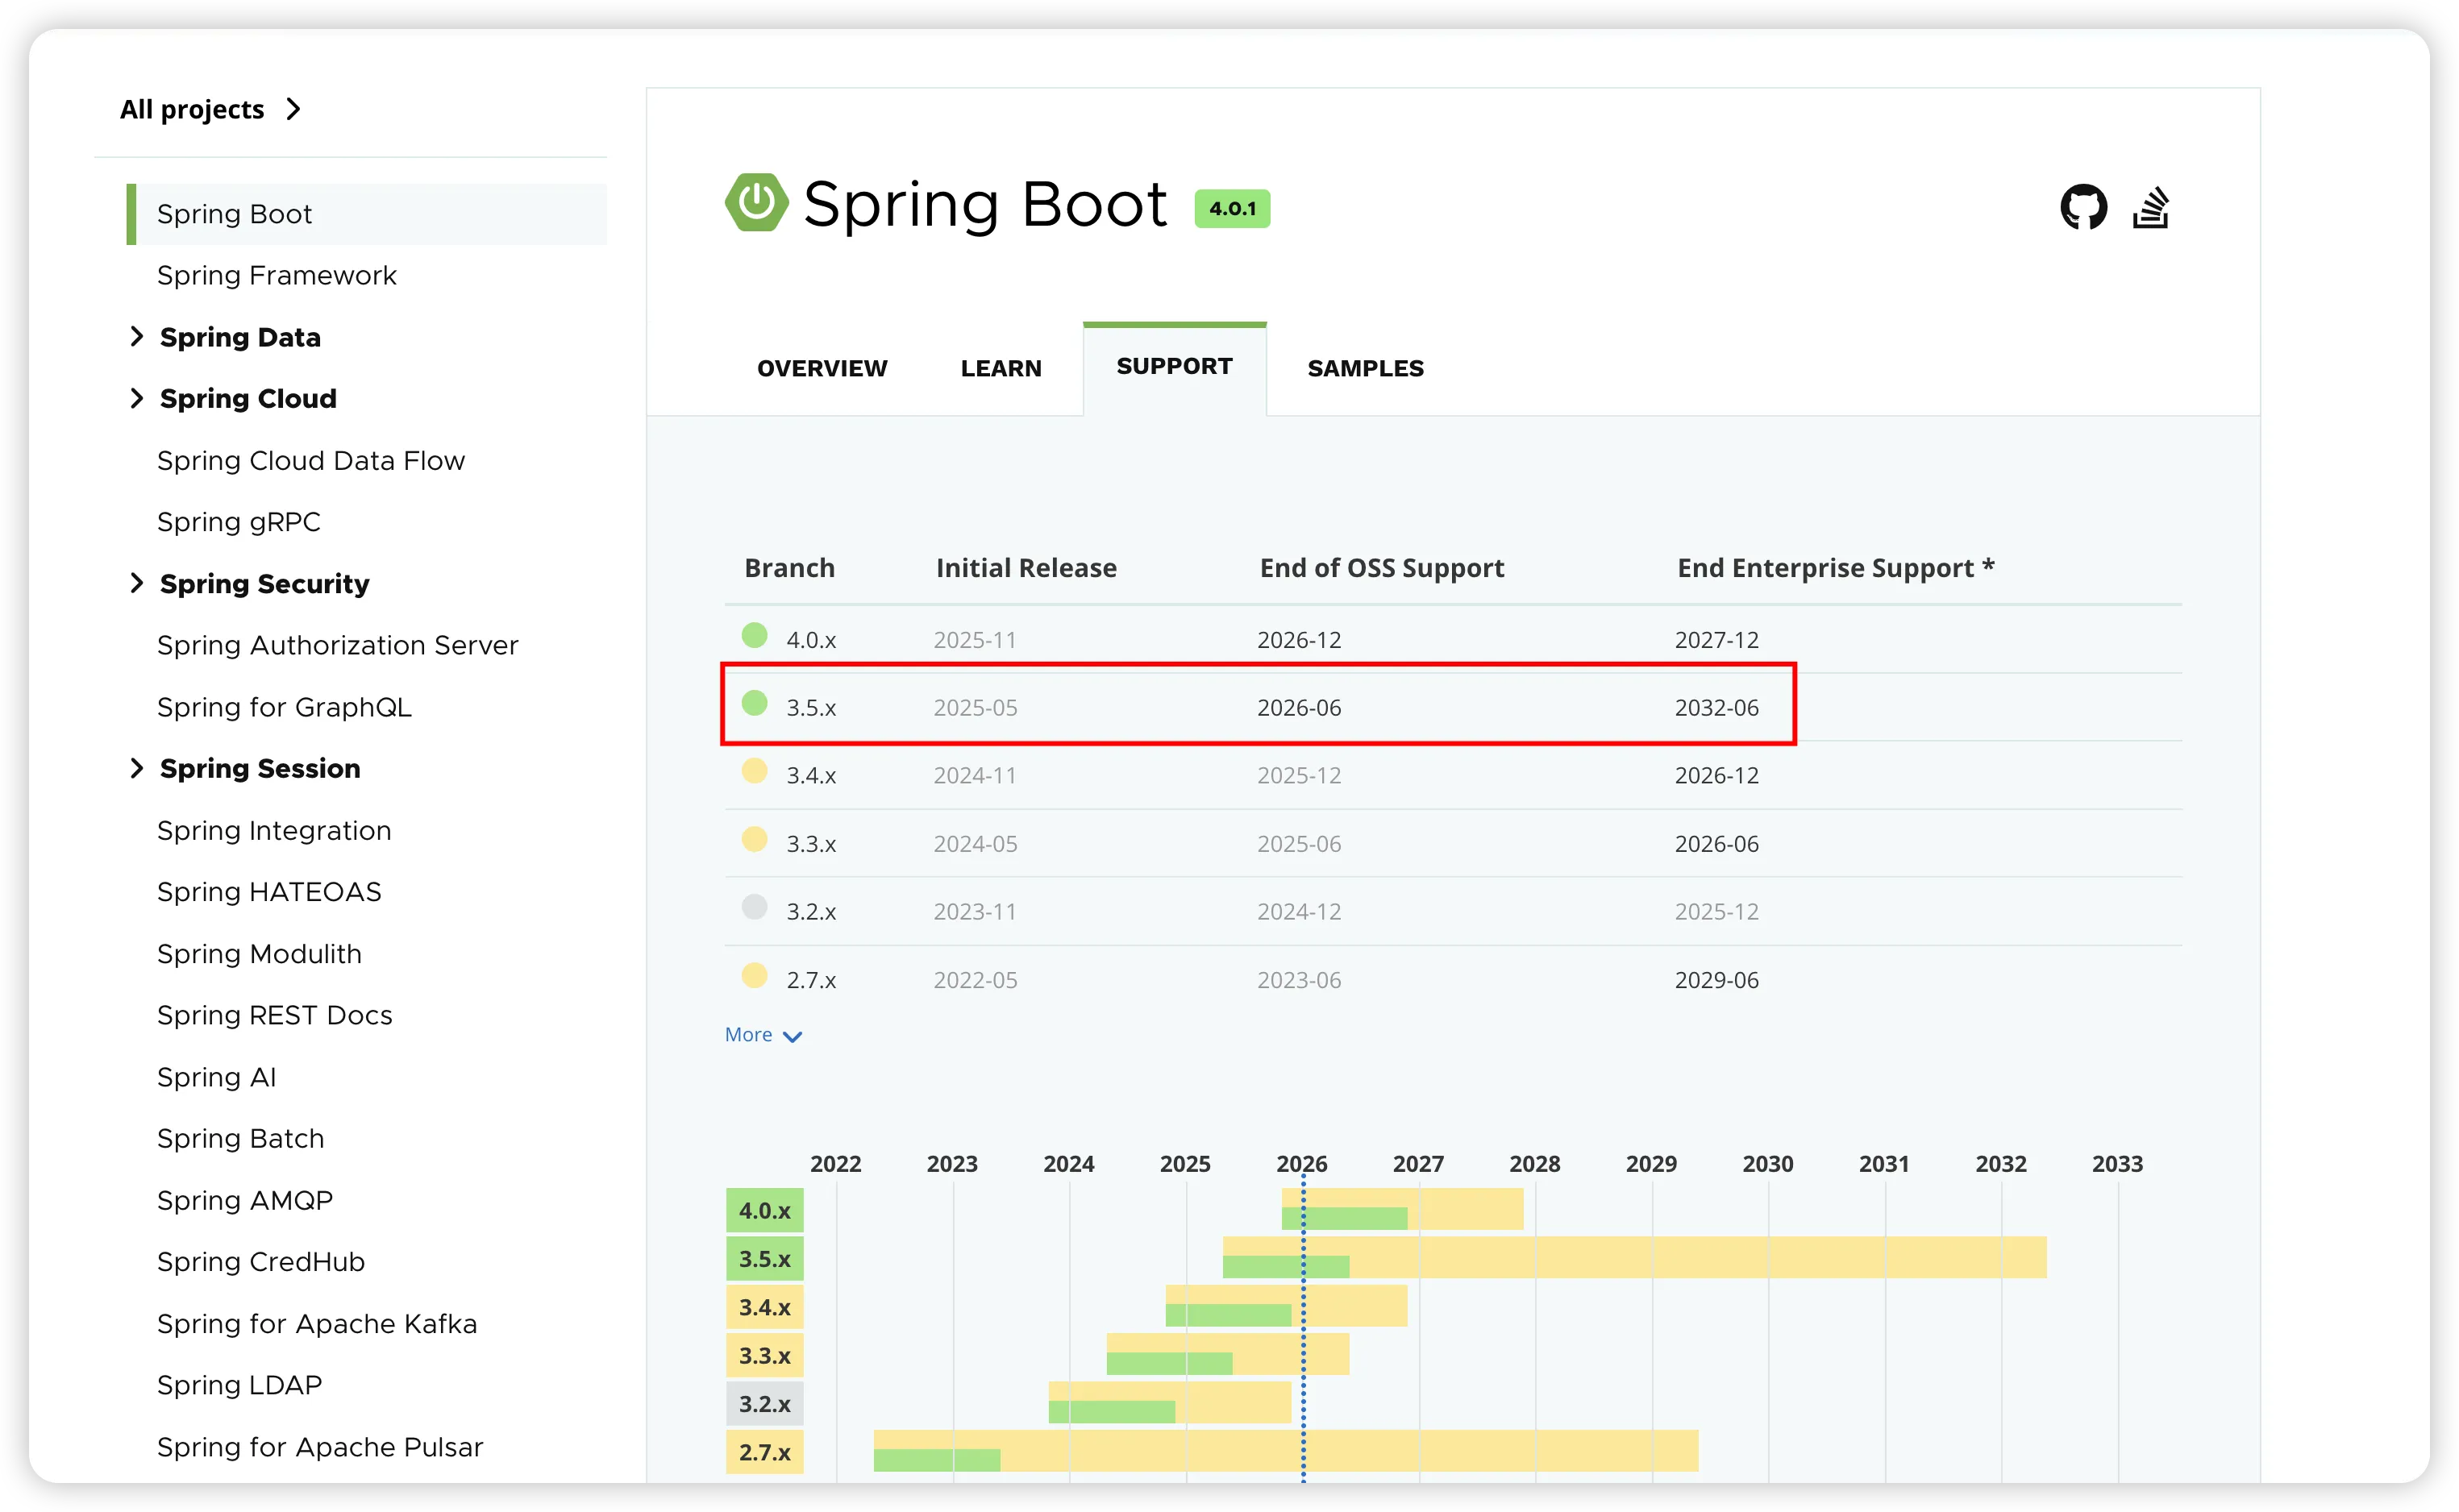Click the Spring Boot power logo
2459x1512 pixels.
tap(756, 202)
